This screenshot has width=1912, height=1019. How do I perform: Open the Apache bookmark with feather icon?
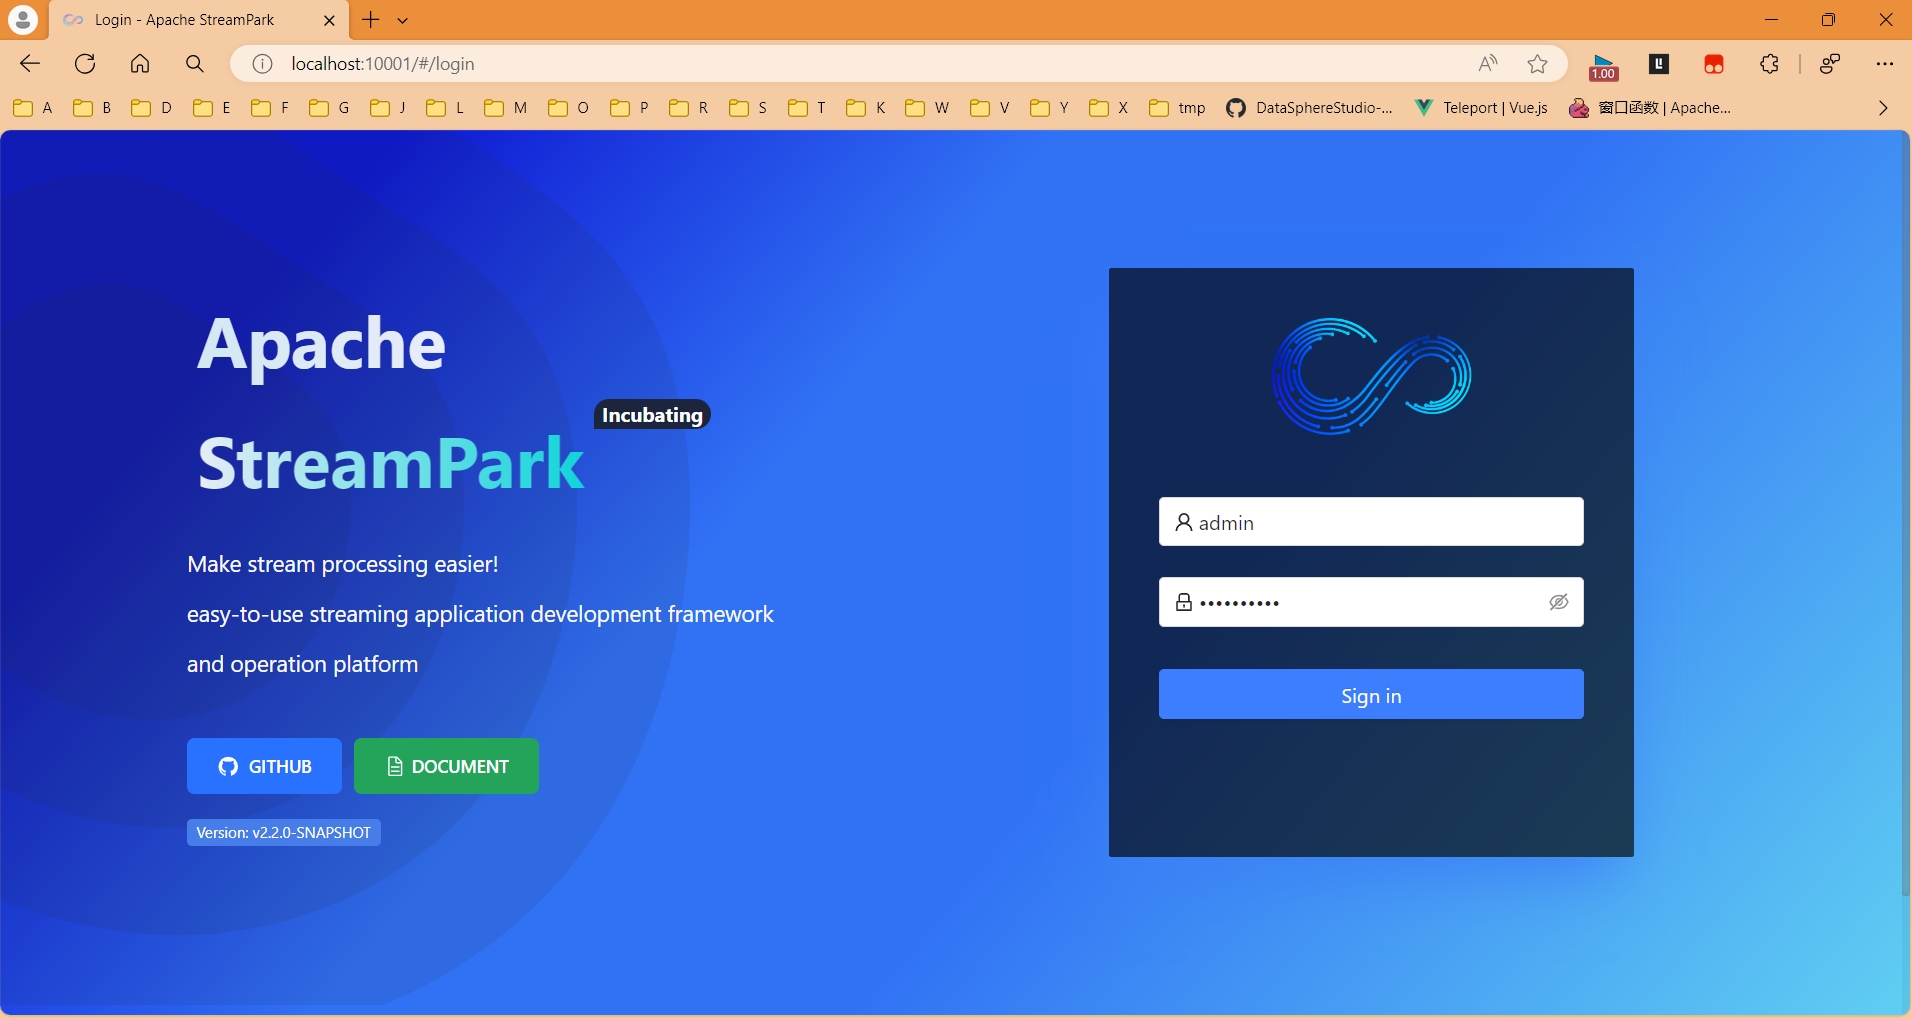(1650, 108)
